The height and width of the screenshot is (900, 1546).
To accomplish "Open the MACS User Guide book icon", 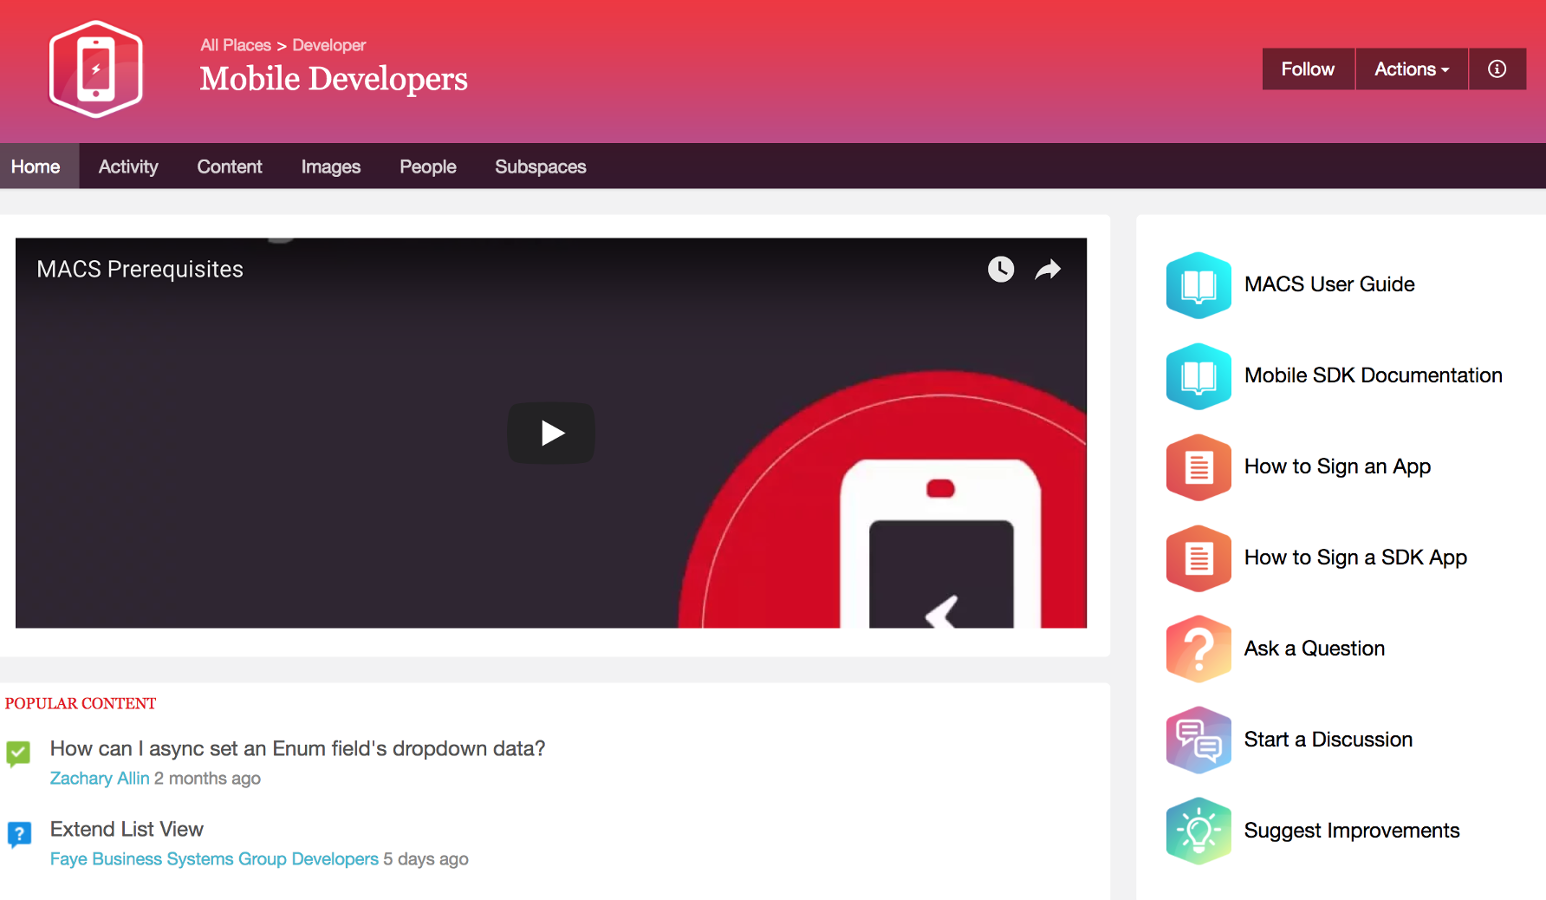I will pos(1198,285).
